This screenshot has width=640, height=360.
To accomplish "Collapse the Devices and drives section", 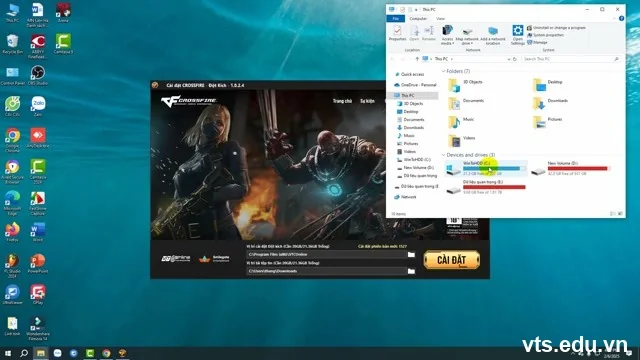I will [x=443, y=155].
